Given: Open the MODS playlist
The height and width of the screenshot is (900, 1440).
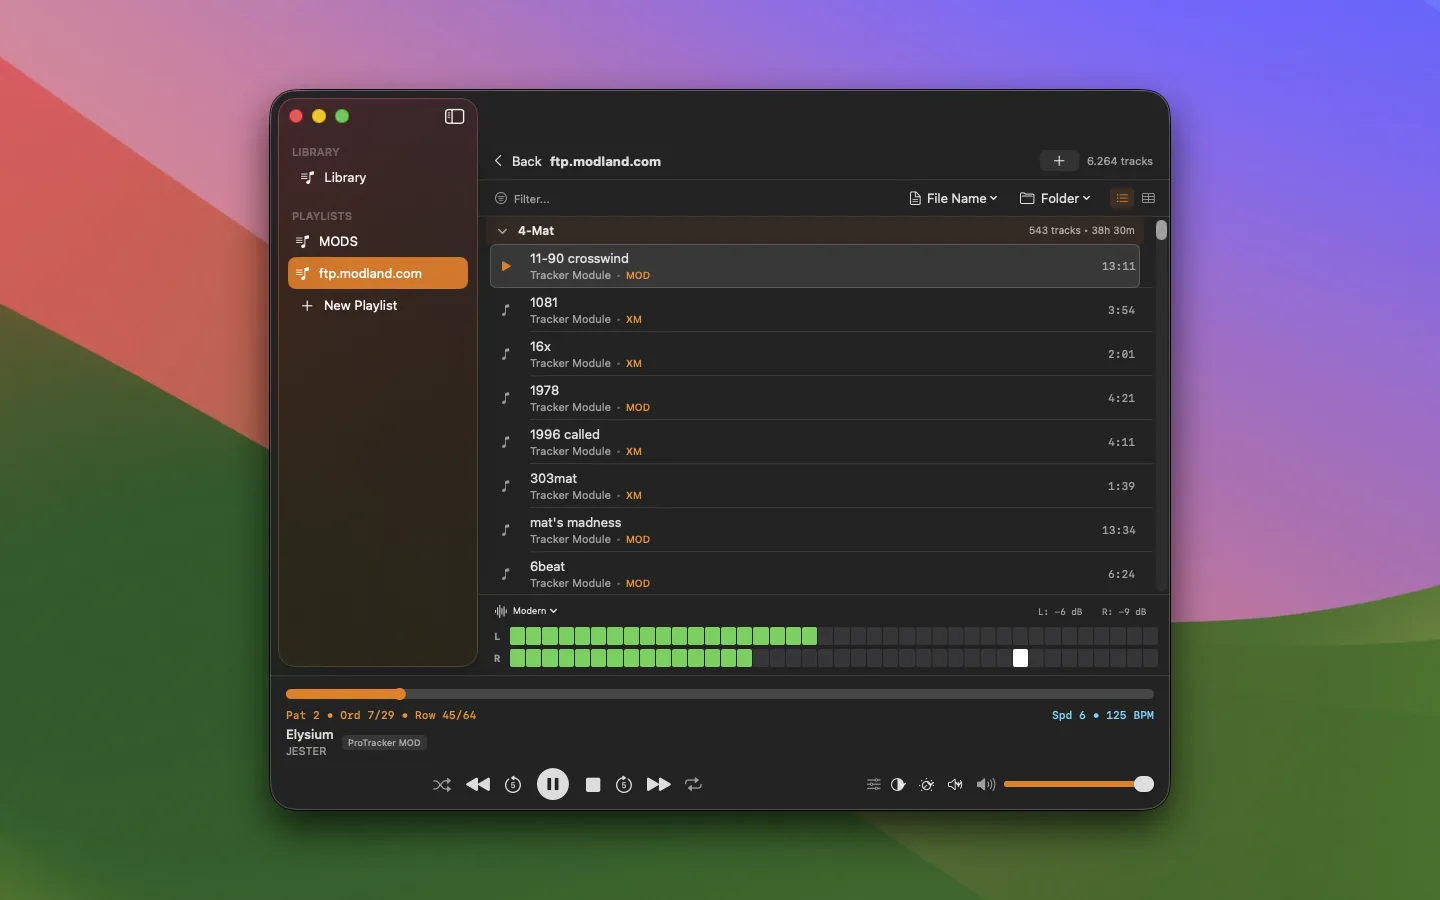Looking at the screenshot, I should pos(378,242).
